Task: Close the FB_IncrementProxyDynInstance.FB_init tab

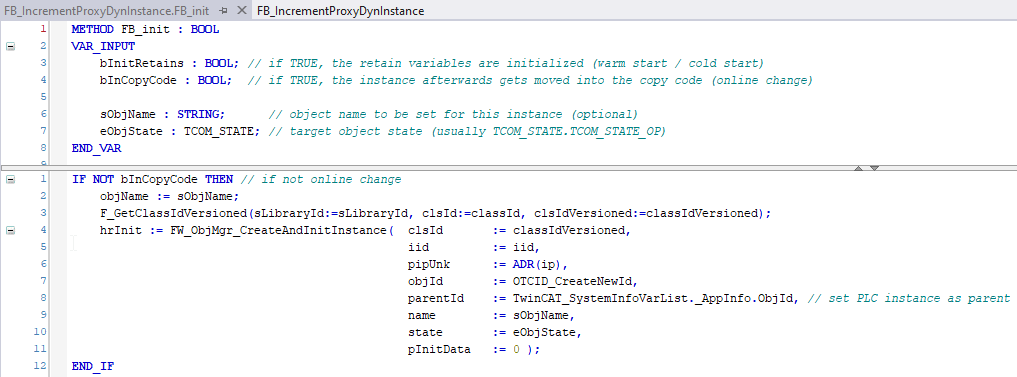Action: coord(242,10)
